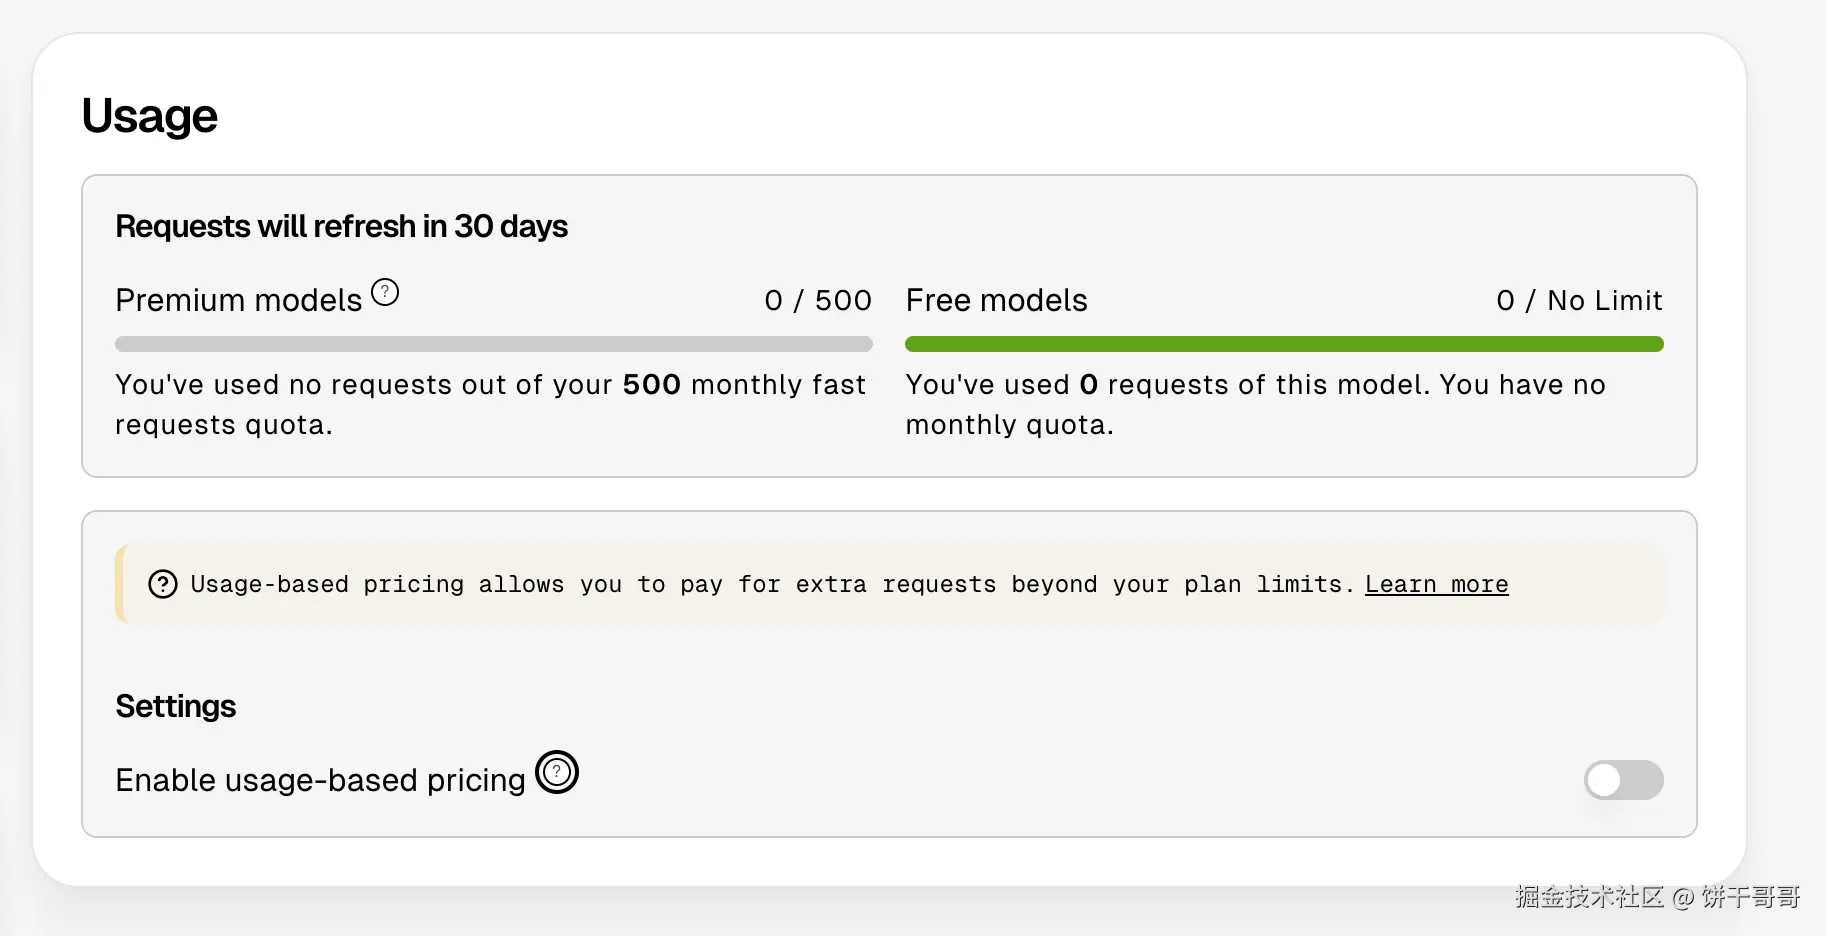1826x936 pixels.
Task: Click the 'Requests will refresh in 30 days' text
Action: click(341, 227)
